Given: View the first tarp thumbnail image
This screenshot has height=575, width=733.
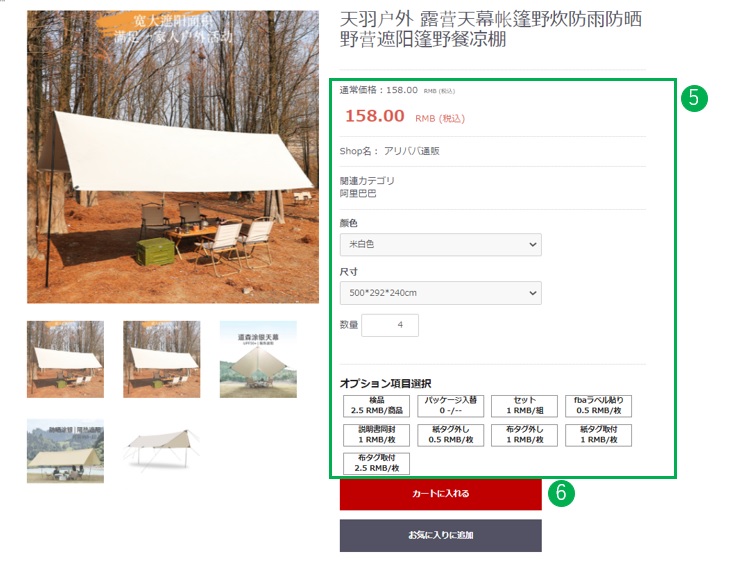Looking at the screenshot, I should 65,359.
